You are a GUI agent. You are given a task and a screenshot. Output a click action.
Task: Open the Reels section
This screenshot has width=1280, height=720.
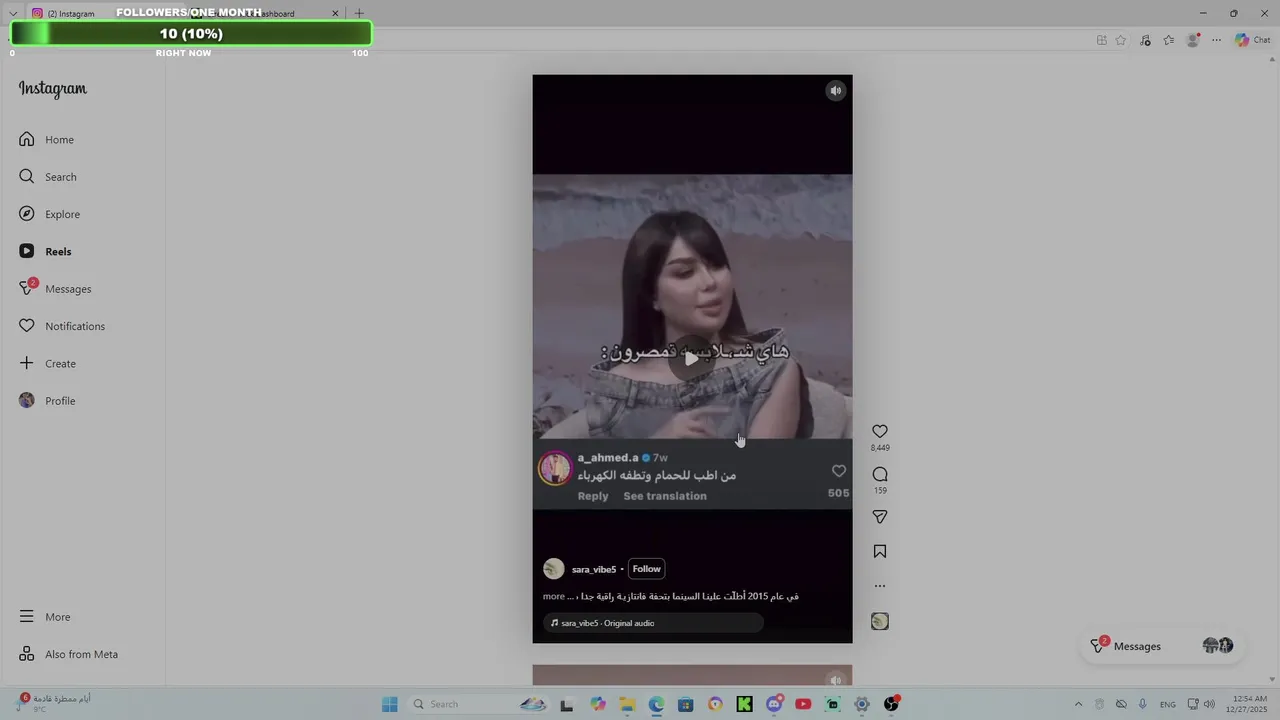[45, 252]
